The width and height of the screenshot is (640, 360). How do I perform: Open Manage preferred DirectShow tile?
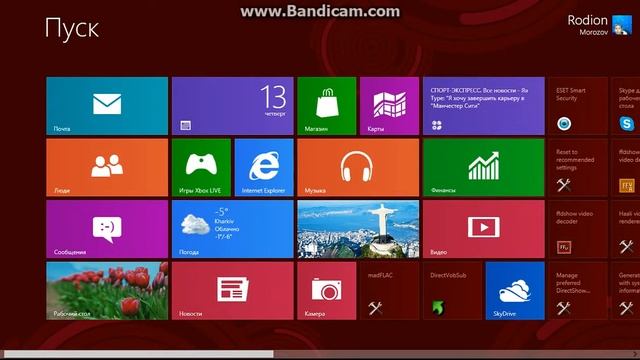pyautogui.click(x=578, y=291)
